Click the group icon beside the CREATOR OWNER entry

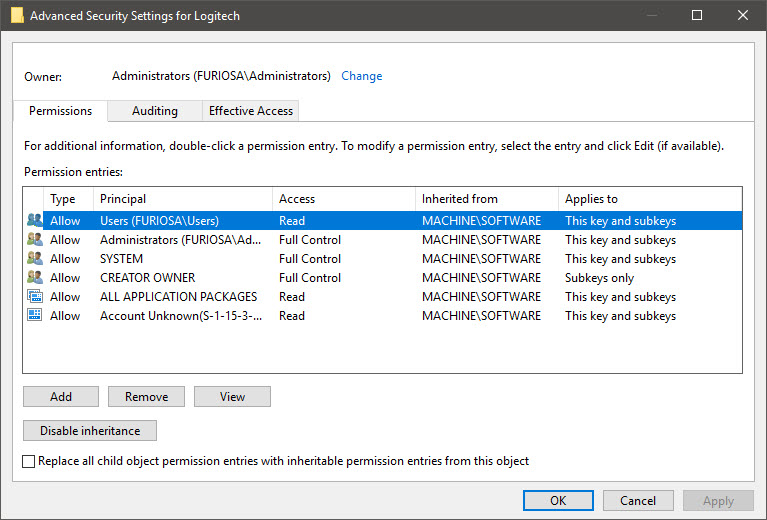coord(35,277)
